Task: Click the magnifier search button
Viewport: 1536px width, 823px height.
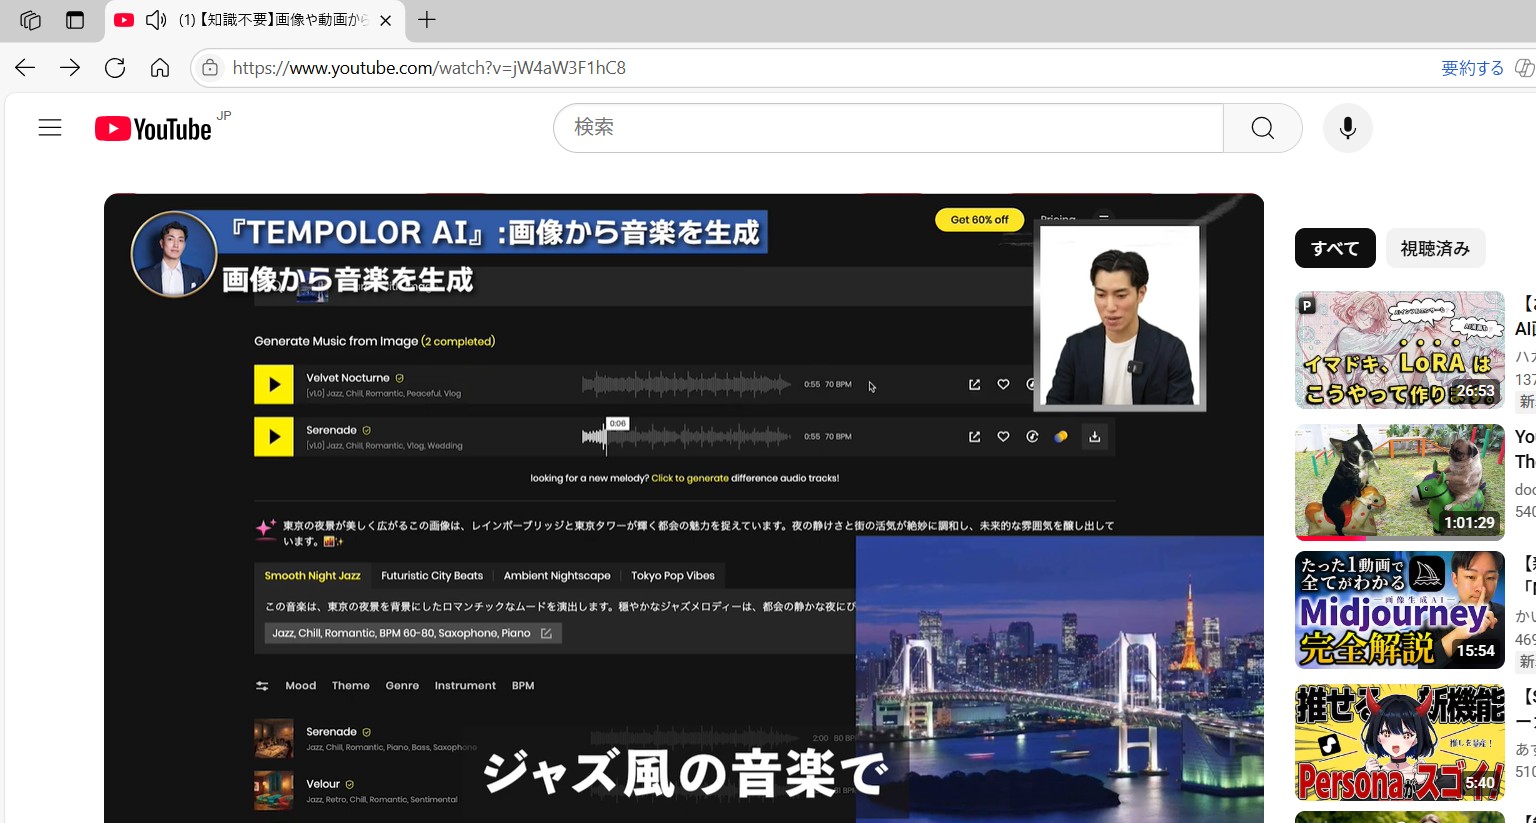Action: [1263, 128]
